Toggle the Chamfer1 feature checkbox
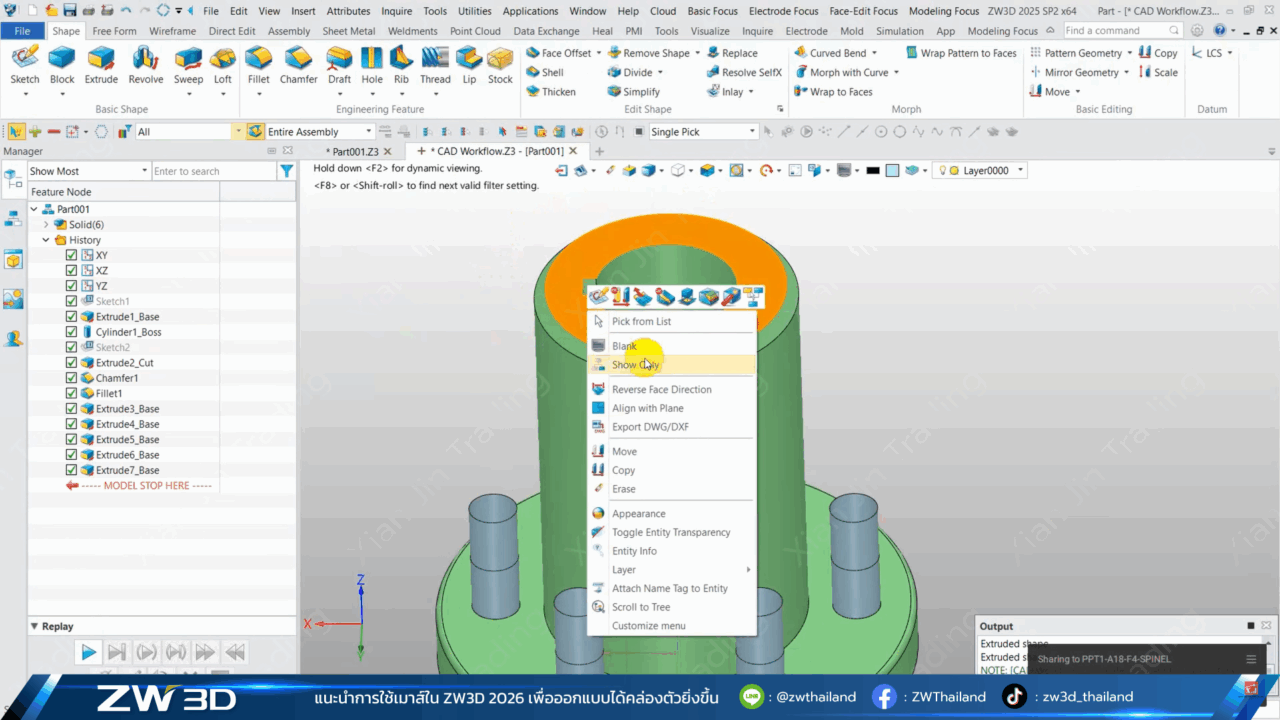1280x720 pixels. click(x=71, y=378)
